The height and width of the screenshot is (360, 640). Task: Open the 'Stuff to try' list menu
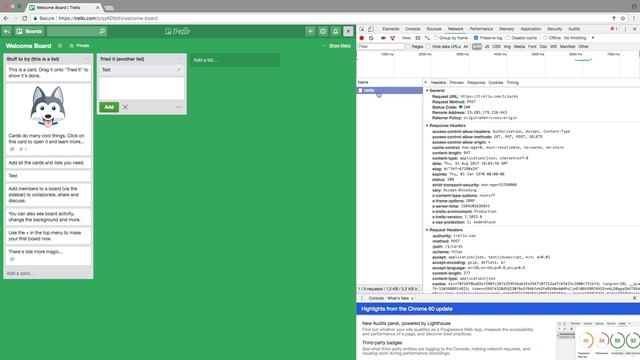click(87, 59)
